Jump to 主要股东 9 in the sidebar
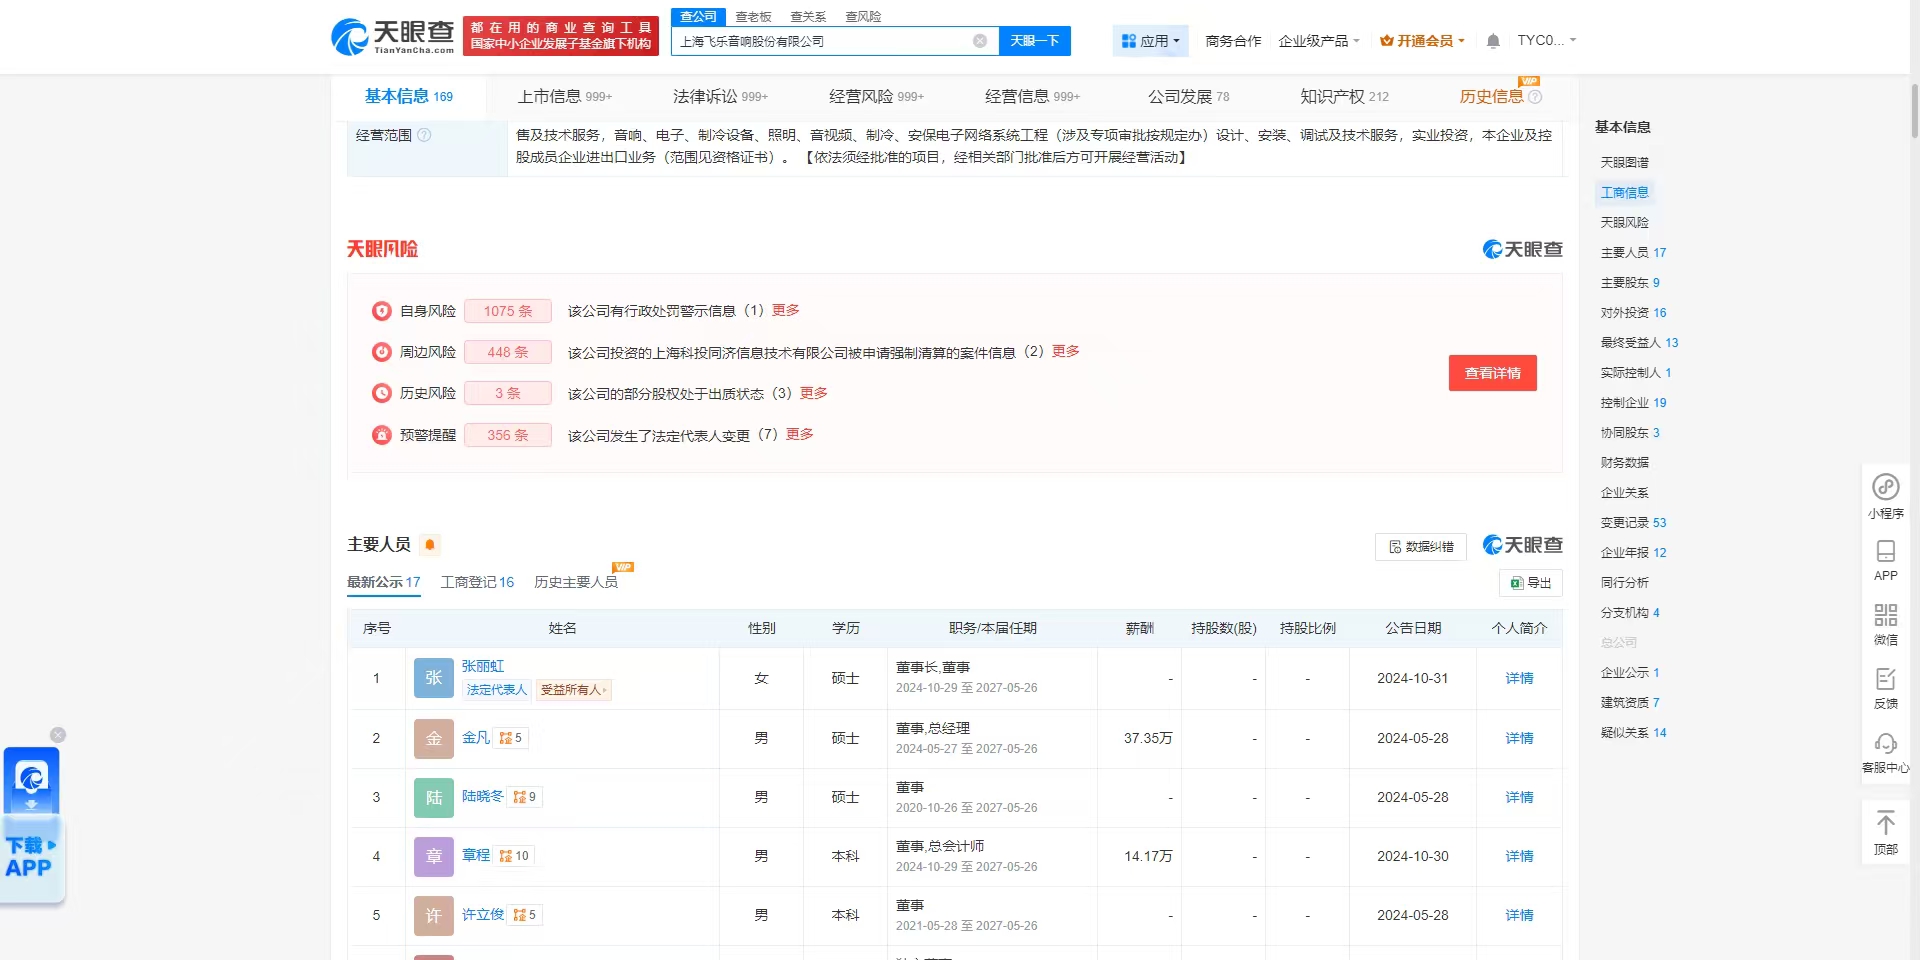The width and height of the screenshot is (1920, 960). coord(1630,283)
